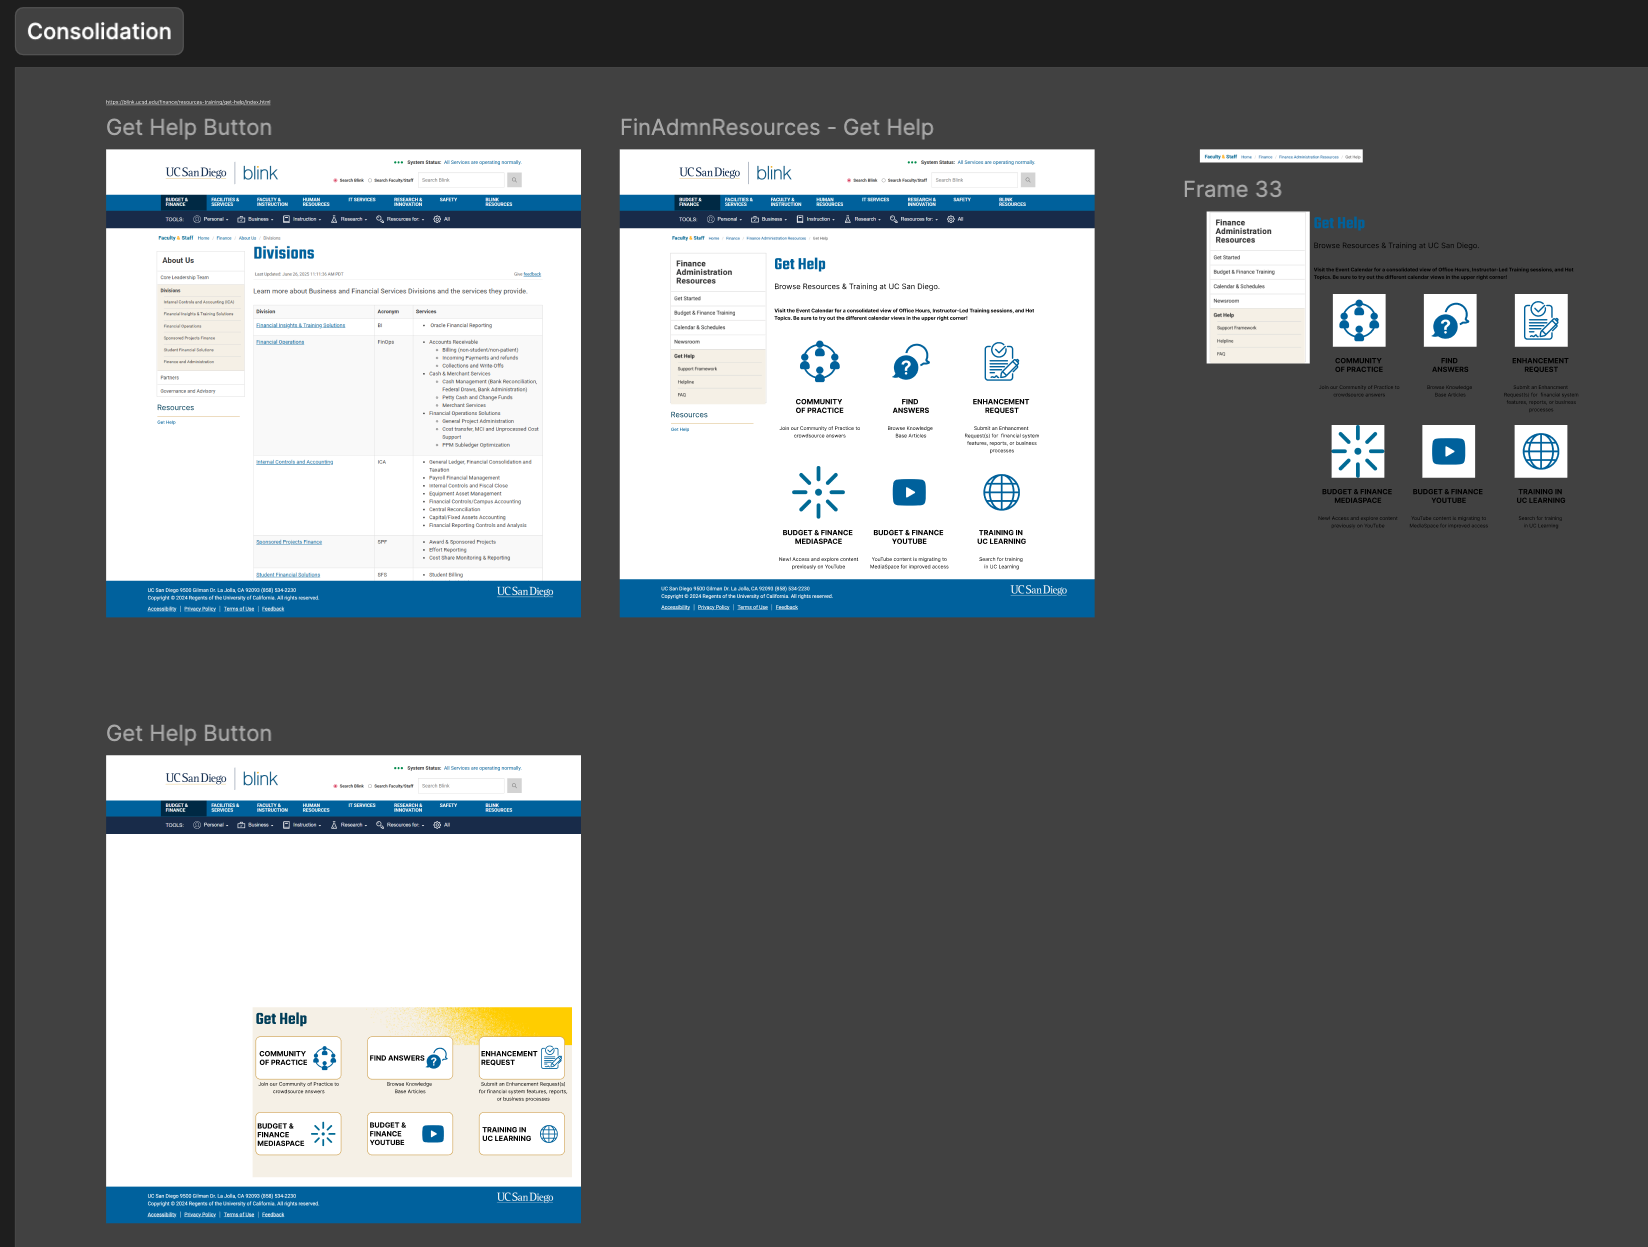Click Enhancement Request clipboard icon in FinAdmnResources frame
This screenshot has height=1247, width=1648.
coord(1001,362)
